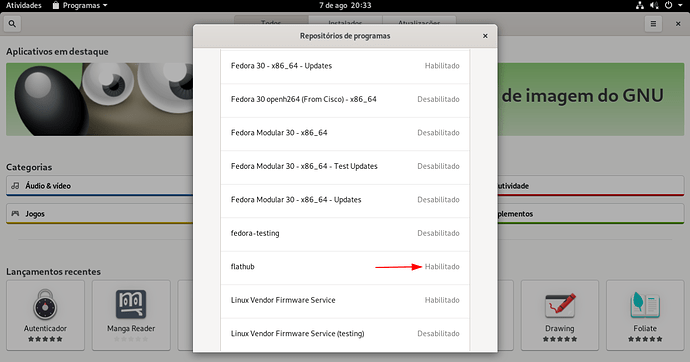This screenshot has height=362, width=690.
Task: Open the clock showing 7 de ago 20:33
Action: [345, 5]
